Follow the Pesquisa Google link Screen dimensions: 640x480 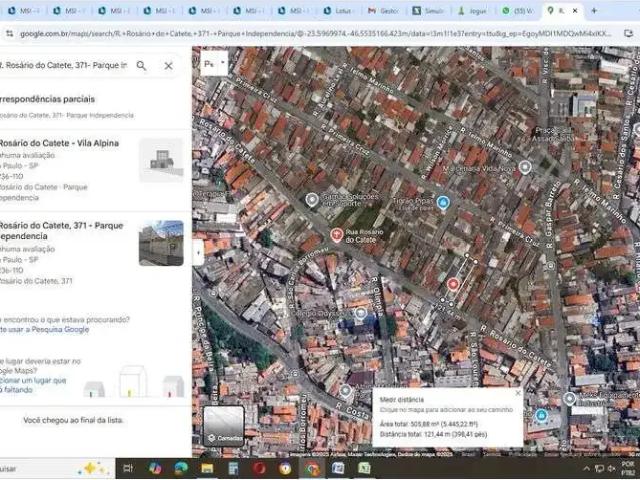[x=60, y=329]
